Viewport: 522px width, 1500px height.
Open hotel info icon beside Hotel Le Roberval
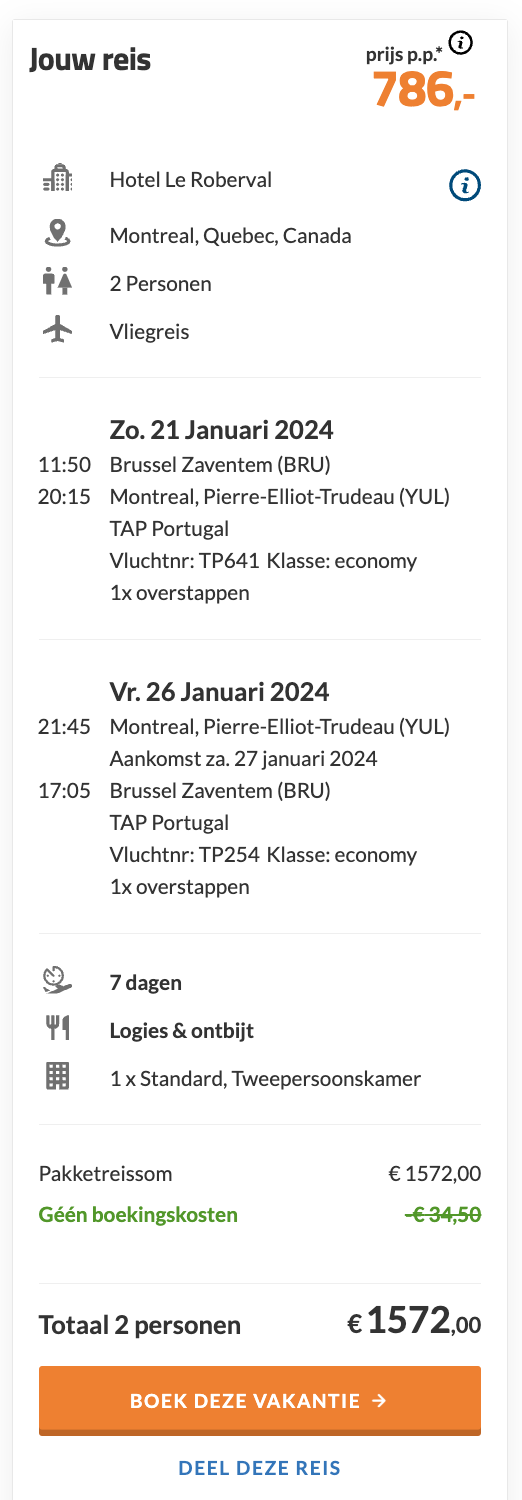click(465, 185)
